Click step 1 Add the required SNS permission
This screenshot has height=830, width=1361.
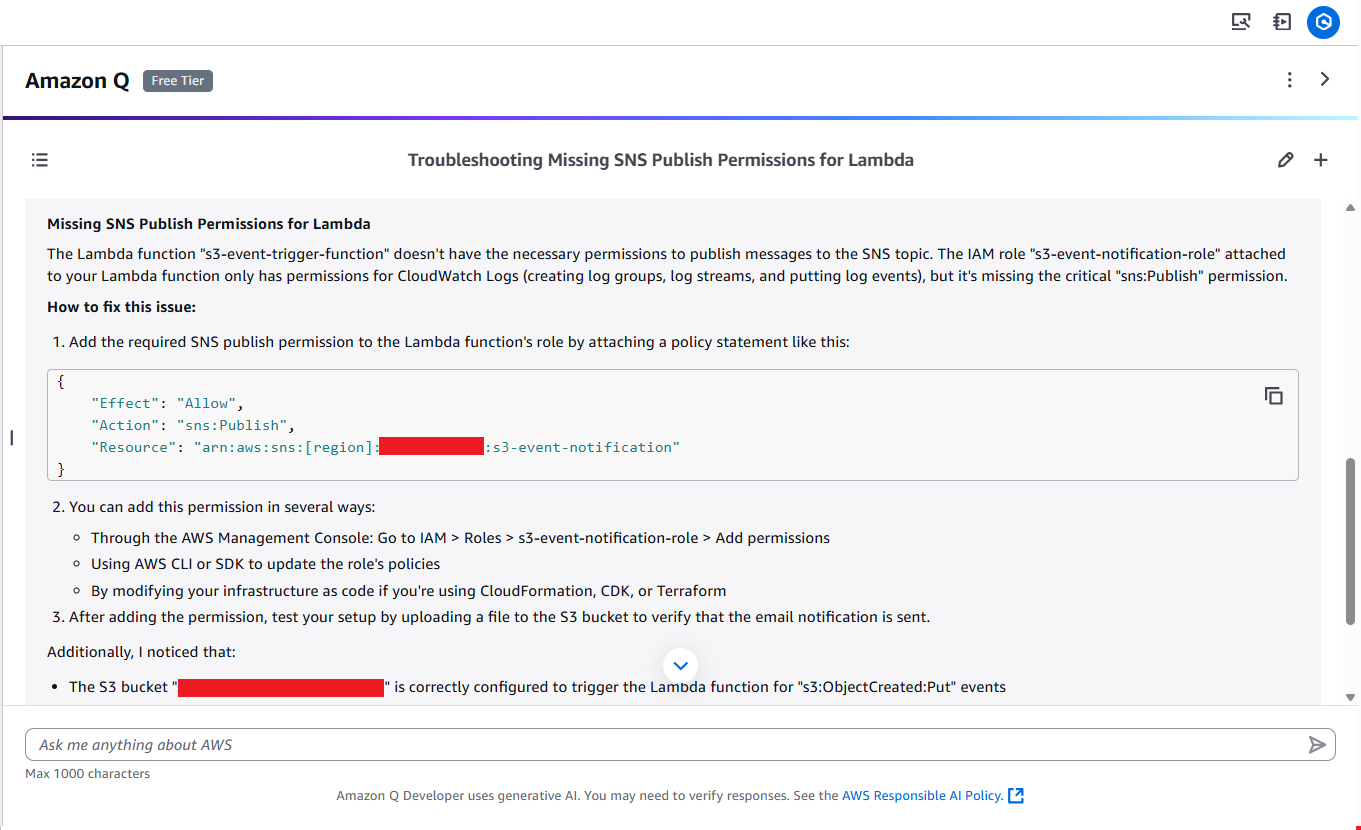[451, 342]
